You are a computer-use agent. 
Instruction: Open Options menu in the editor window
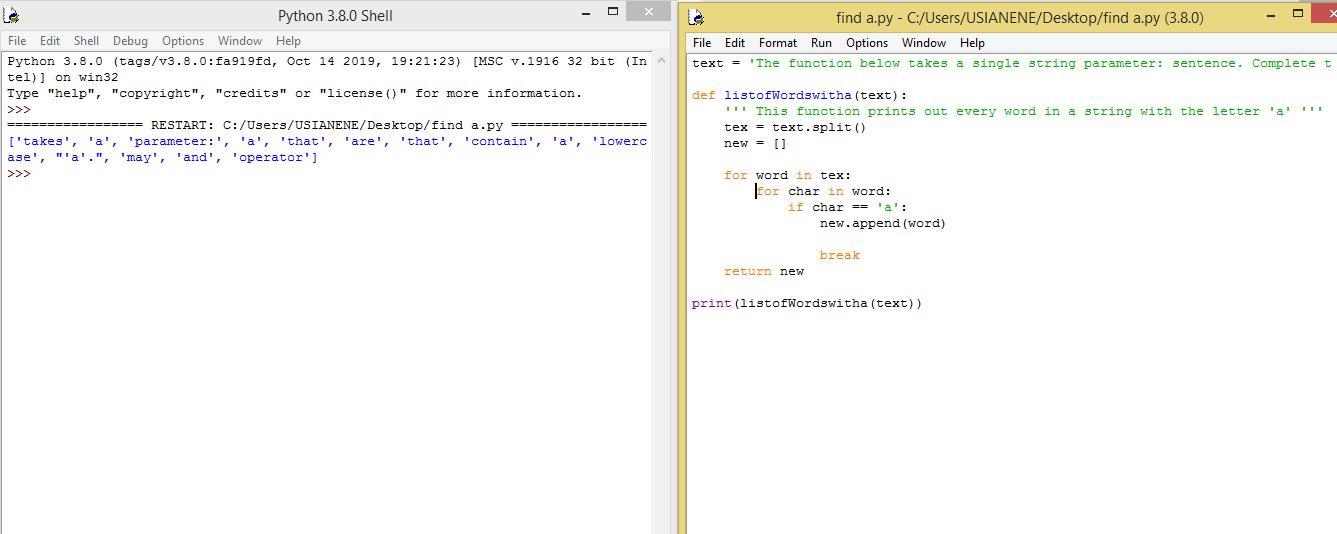coord(866,43)
